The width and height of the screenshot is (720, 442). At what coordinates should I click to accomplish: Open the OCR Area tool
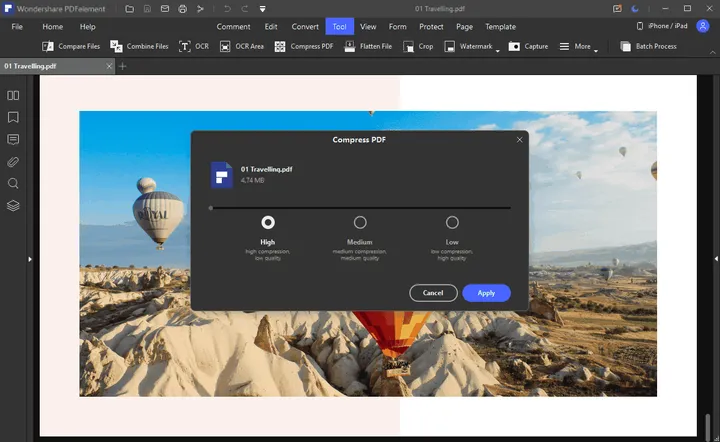pos(225,46)
